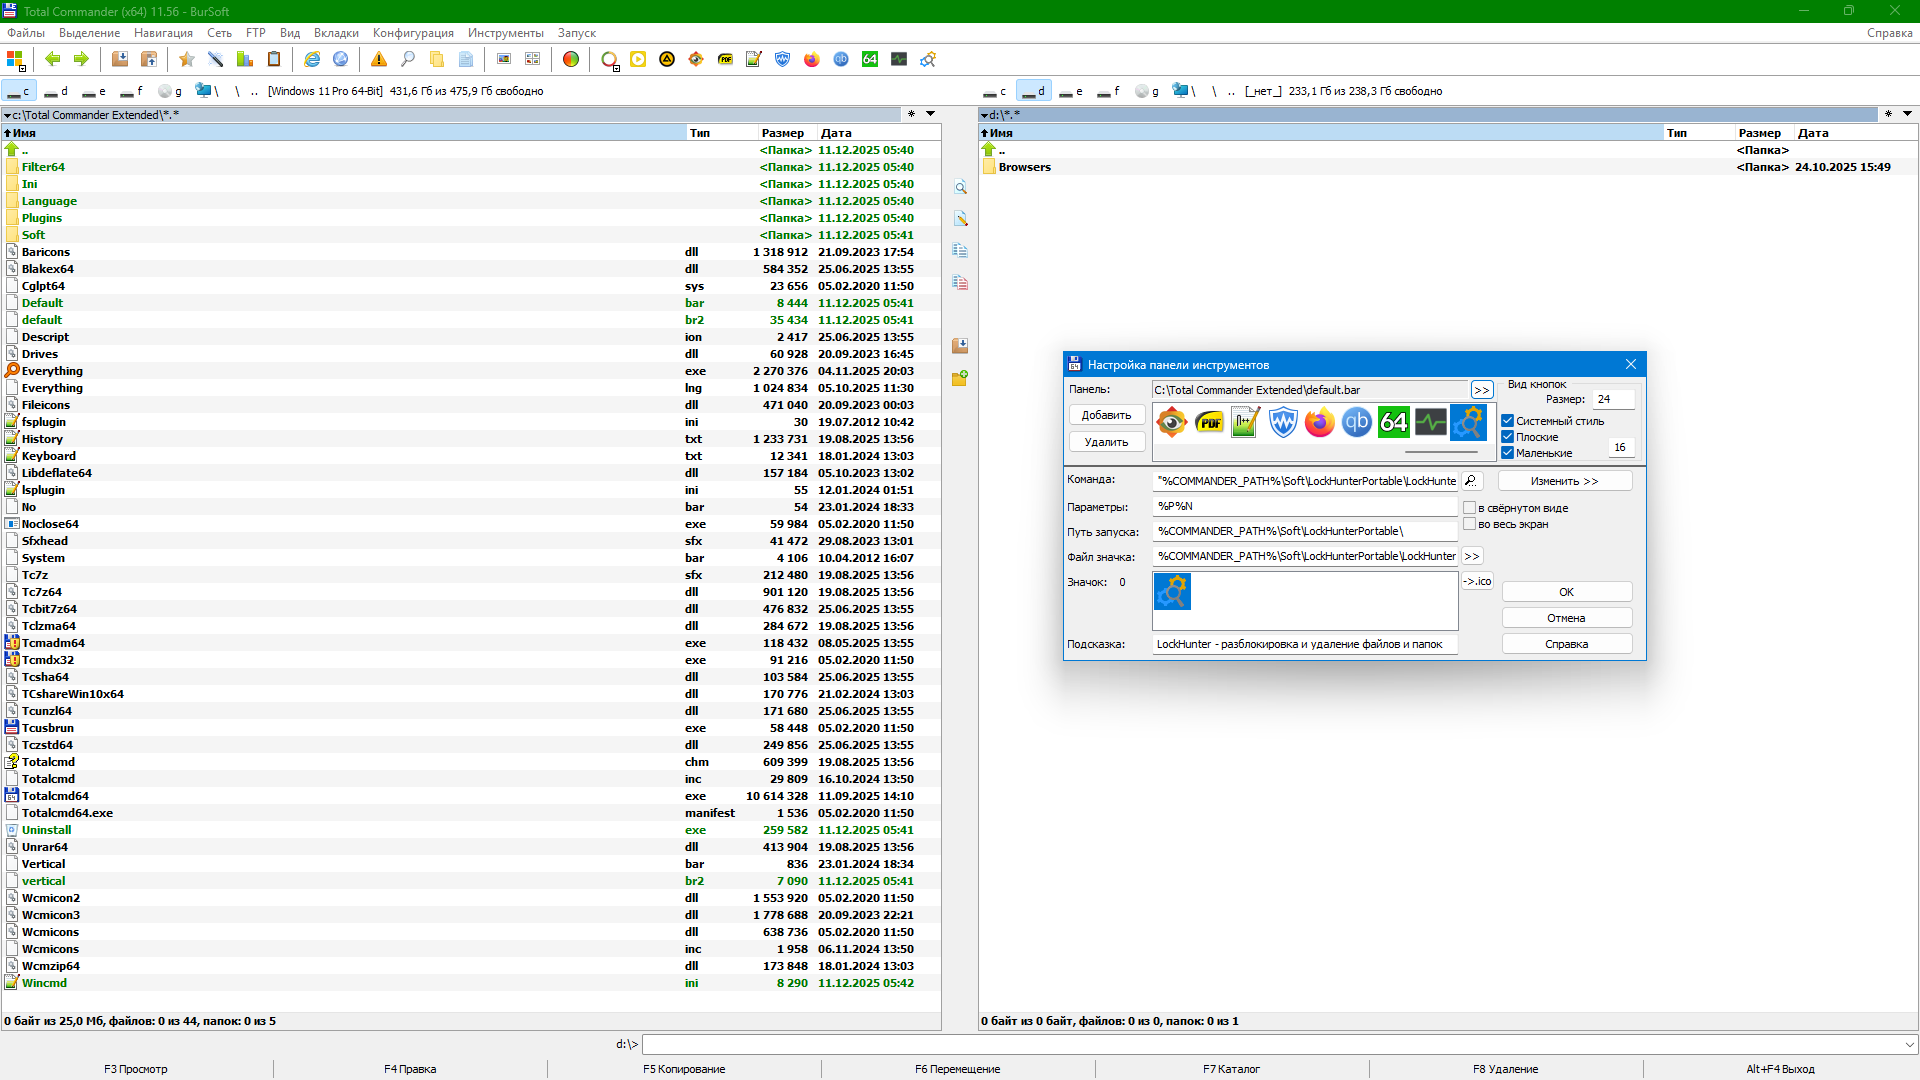Toggle the Плоские checkbox
Viewport: 1920px width, 1080px height.
pyautogui.click(x=1507, y=437)
